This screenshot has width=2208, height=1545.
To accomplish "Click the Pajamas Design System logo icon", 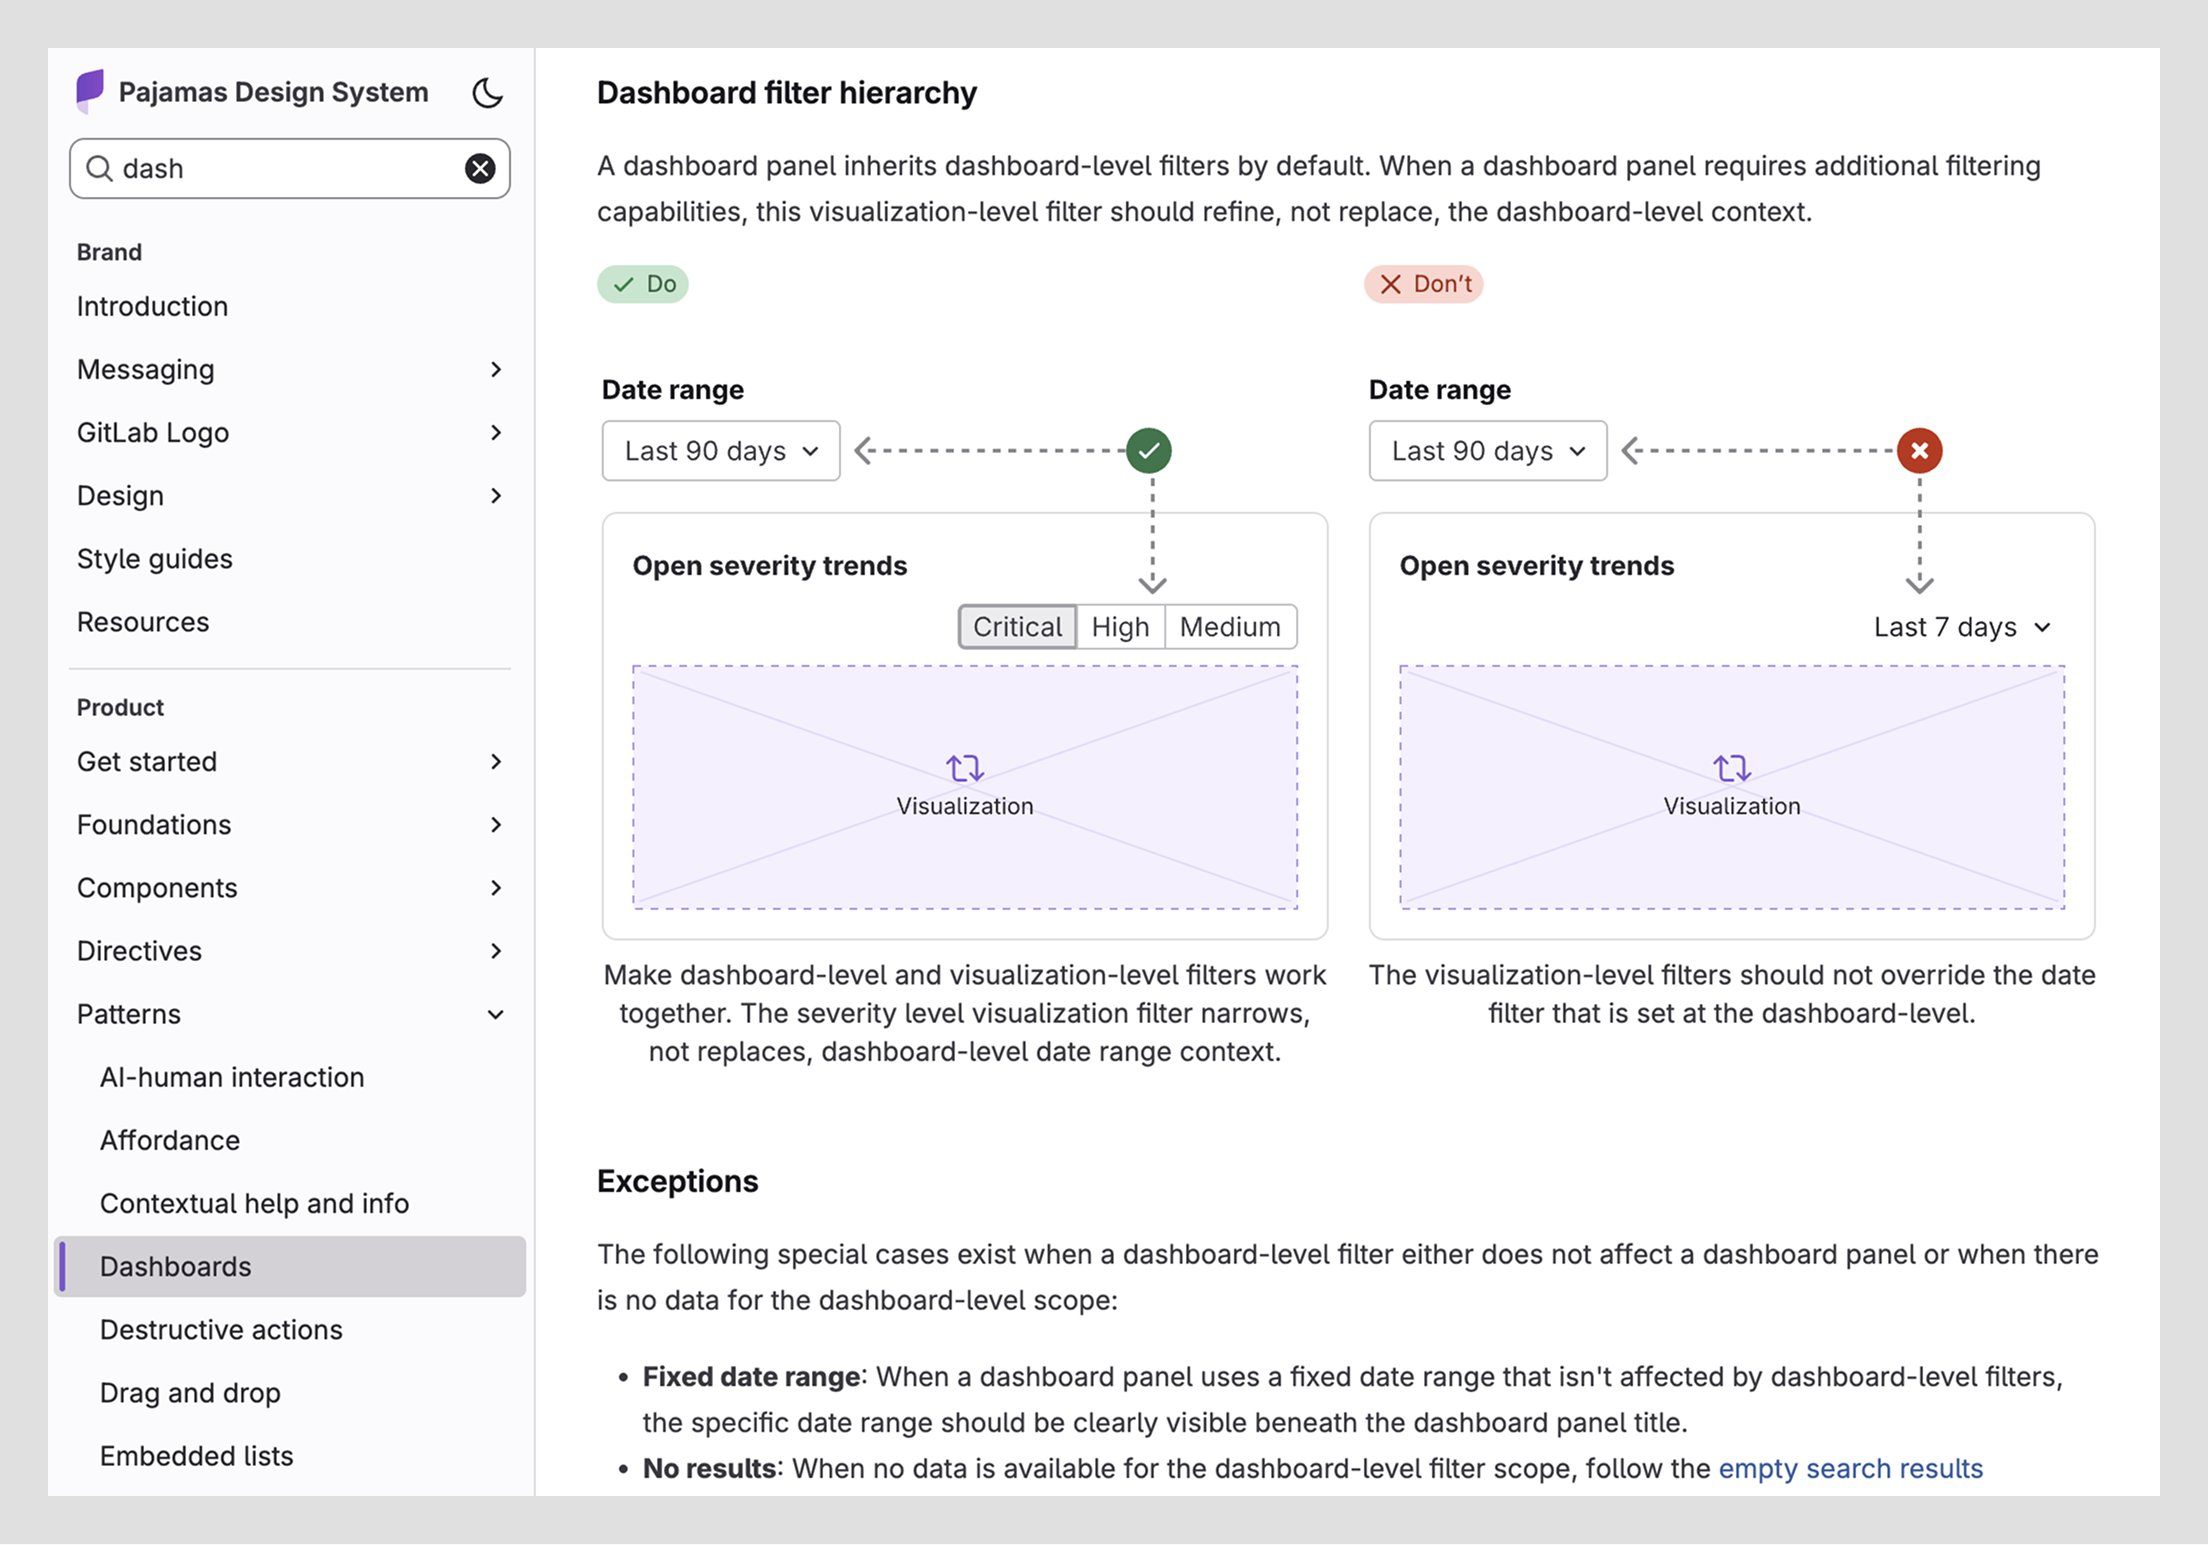I will [90, 91].
